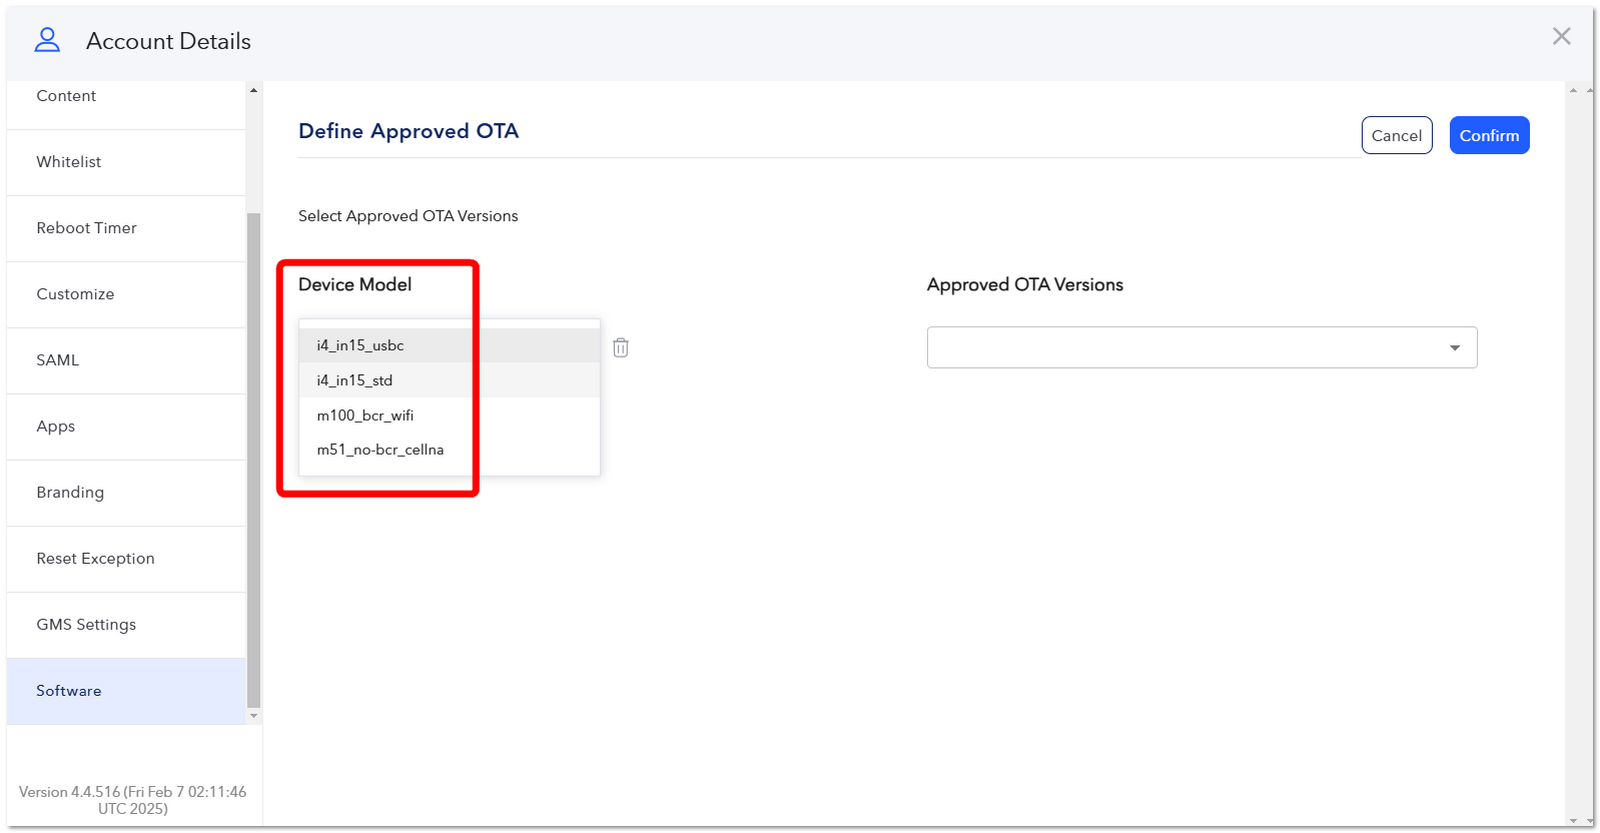Viewport: 1600px width, 833px height.
Task: Select the Software sidebar item
Action: (x=126, y=691)
